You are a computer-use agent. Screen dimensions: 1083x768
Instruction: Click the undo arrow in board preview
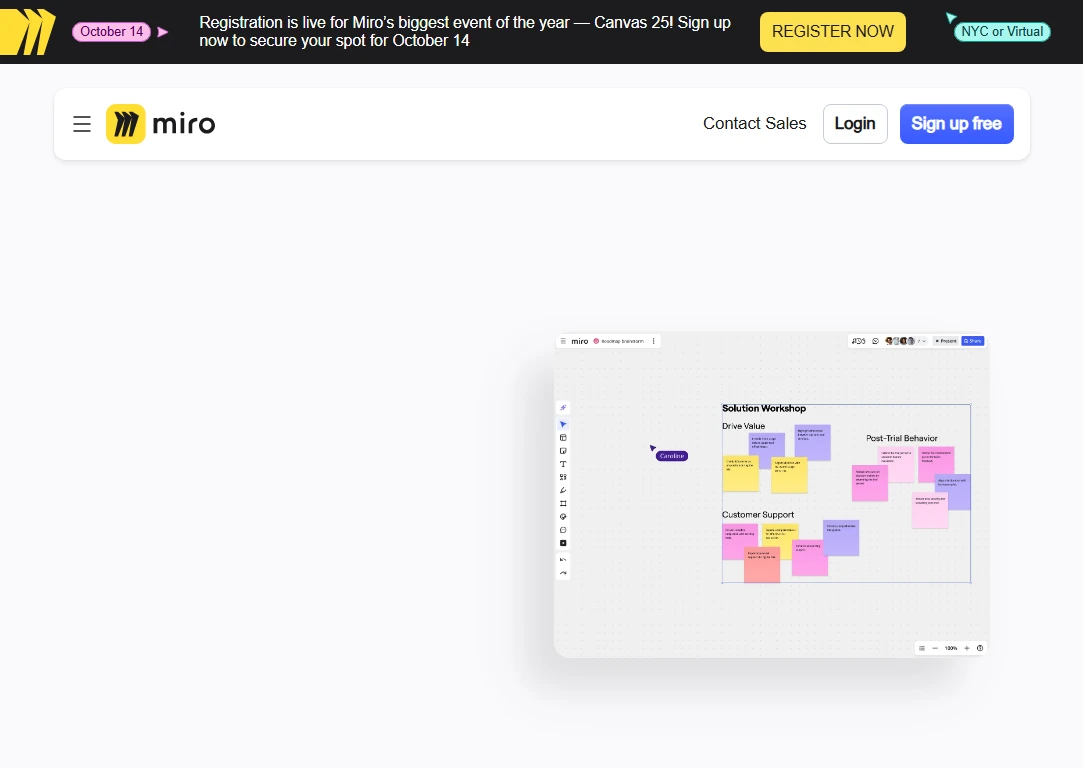[563, 559]
